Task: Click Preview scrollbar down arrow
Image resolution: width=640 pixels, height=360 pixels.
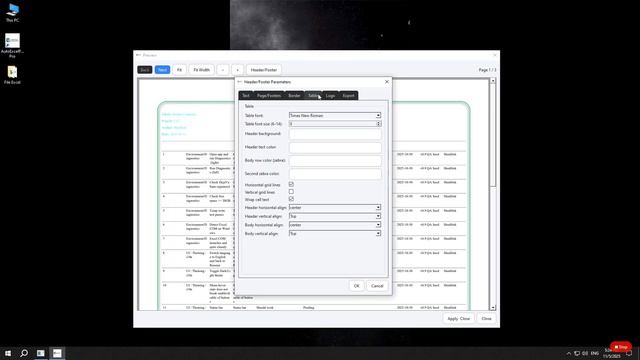Action: coord(493,307)
